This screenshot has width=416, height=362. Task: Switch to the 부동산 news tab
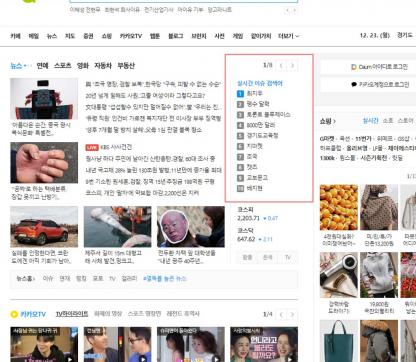click(x=126, y=66)
